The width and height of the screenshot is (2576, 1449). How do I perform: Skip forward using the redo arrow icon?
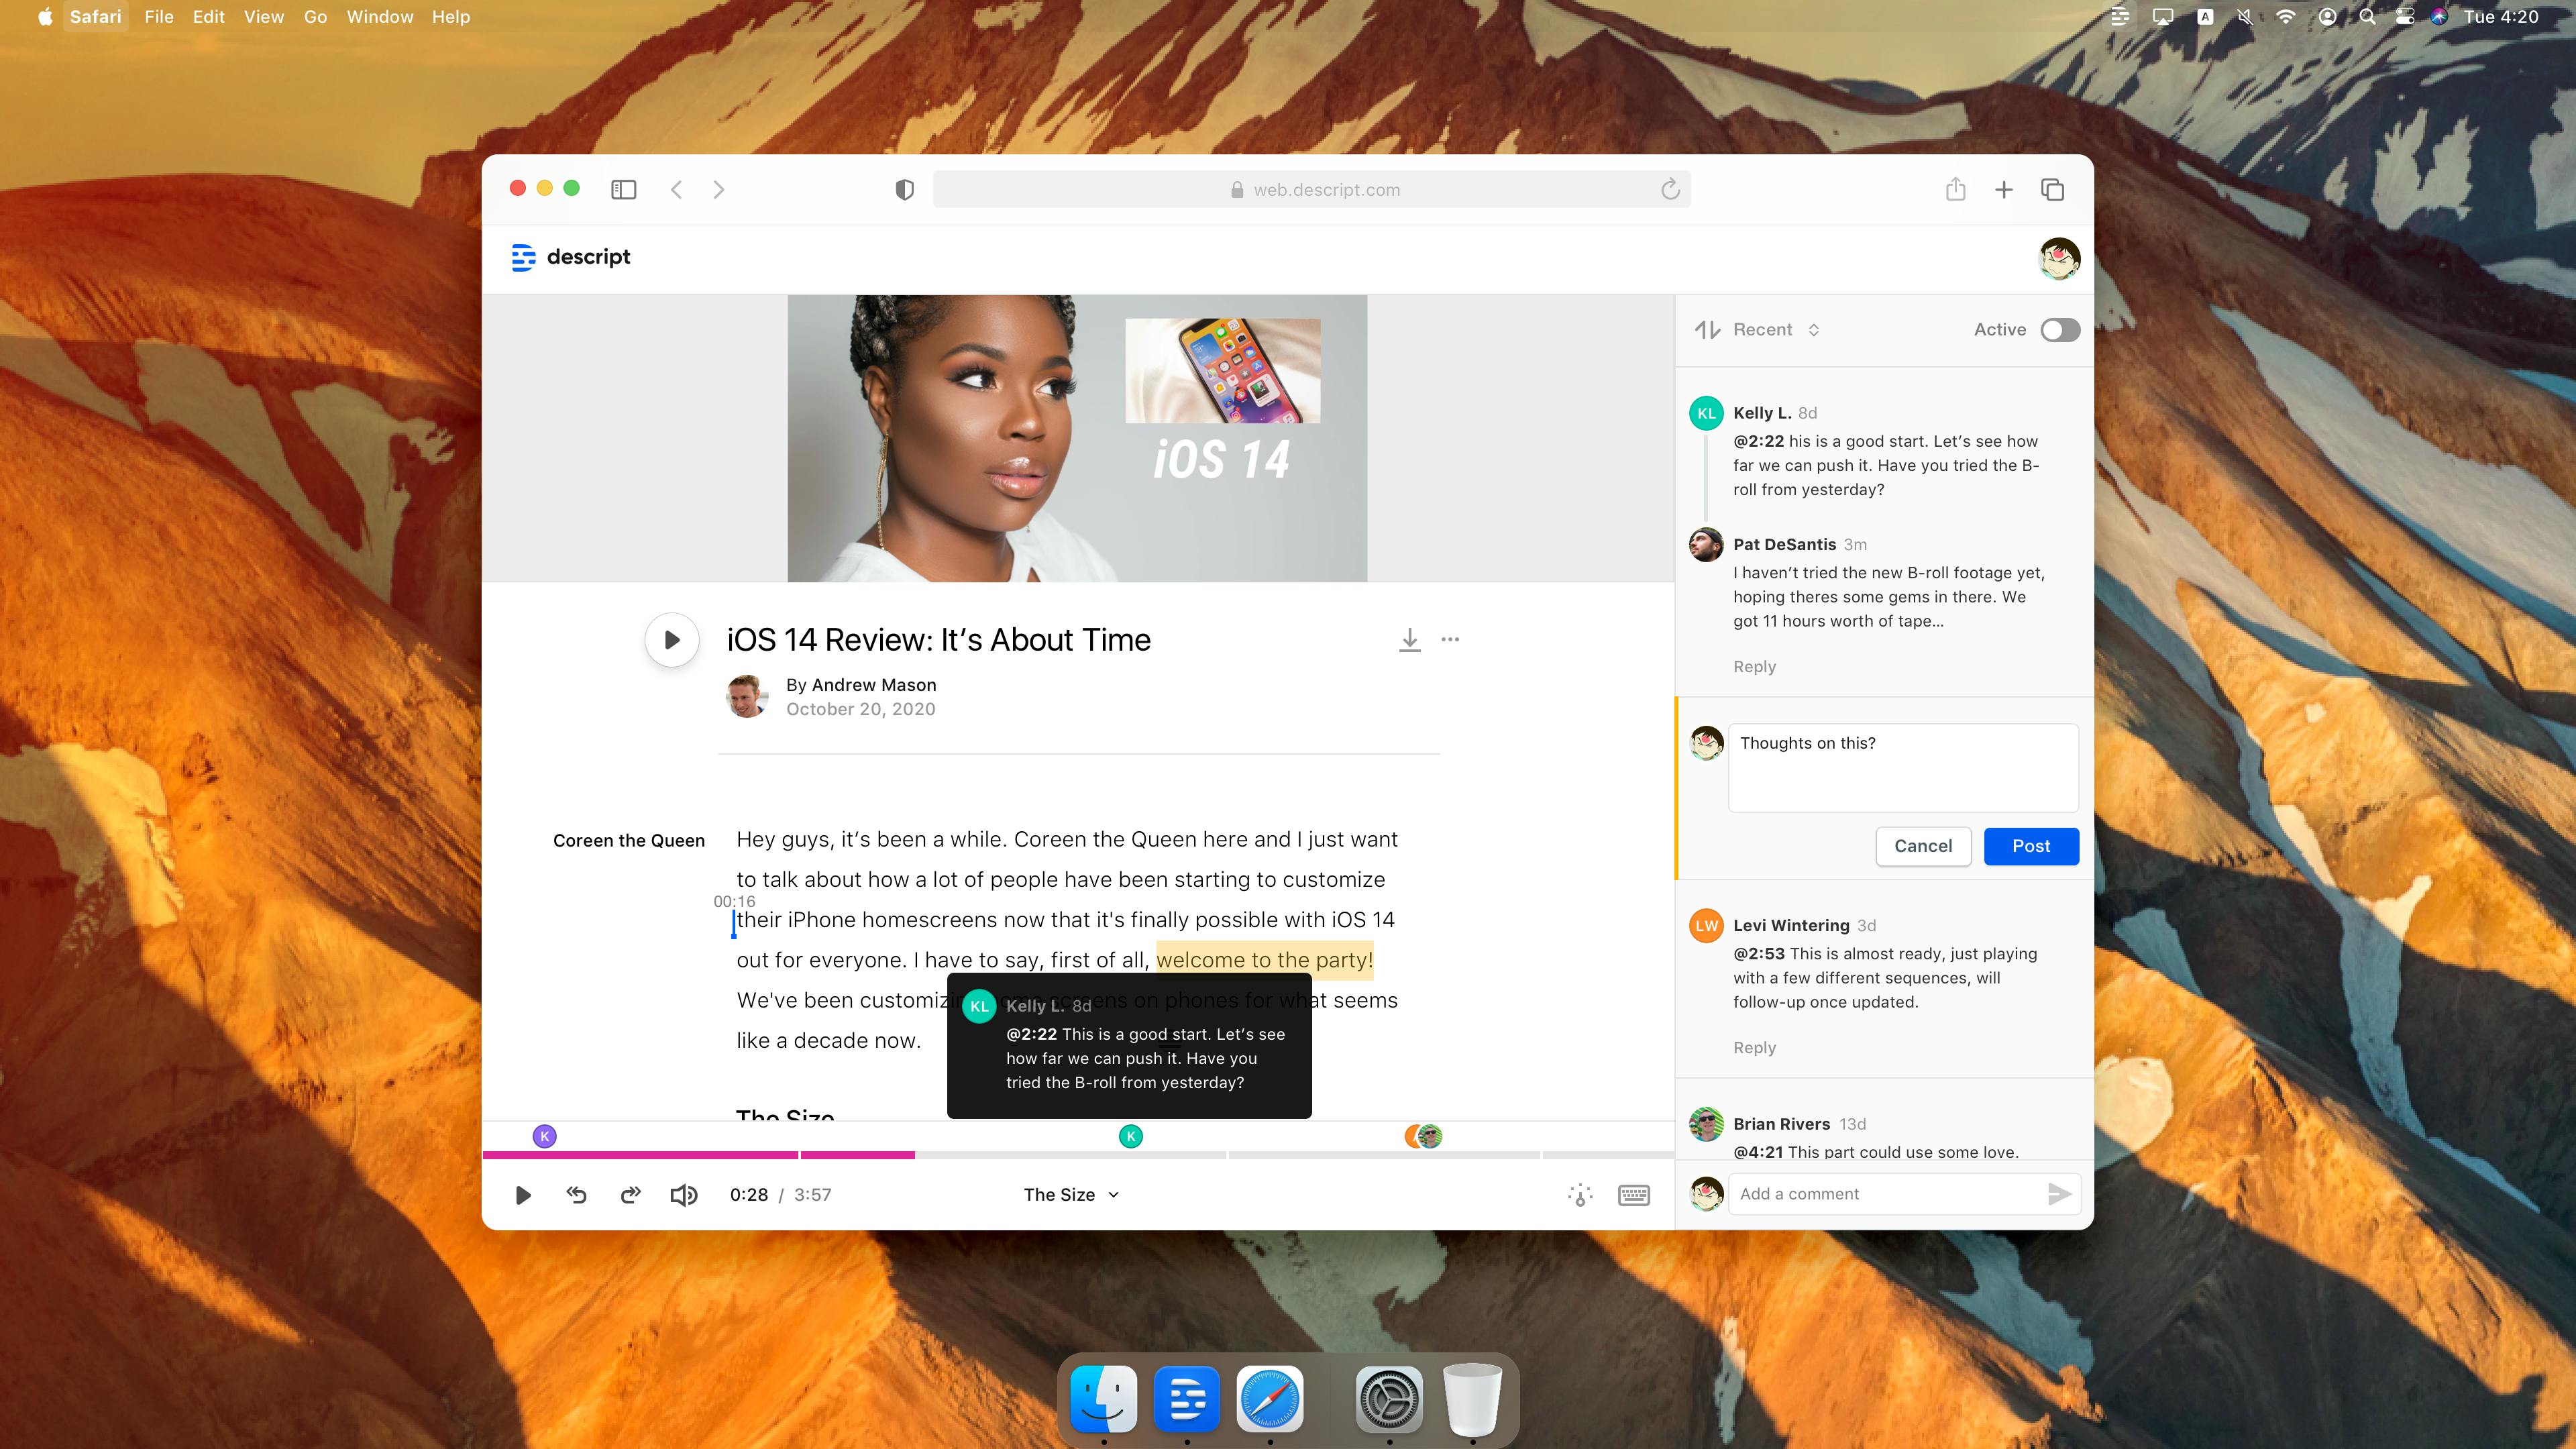click(630, 1194)
